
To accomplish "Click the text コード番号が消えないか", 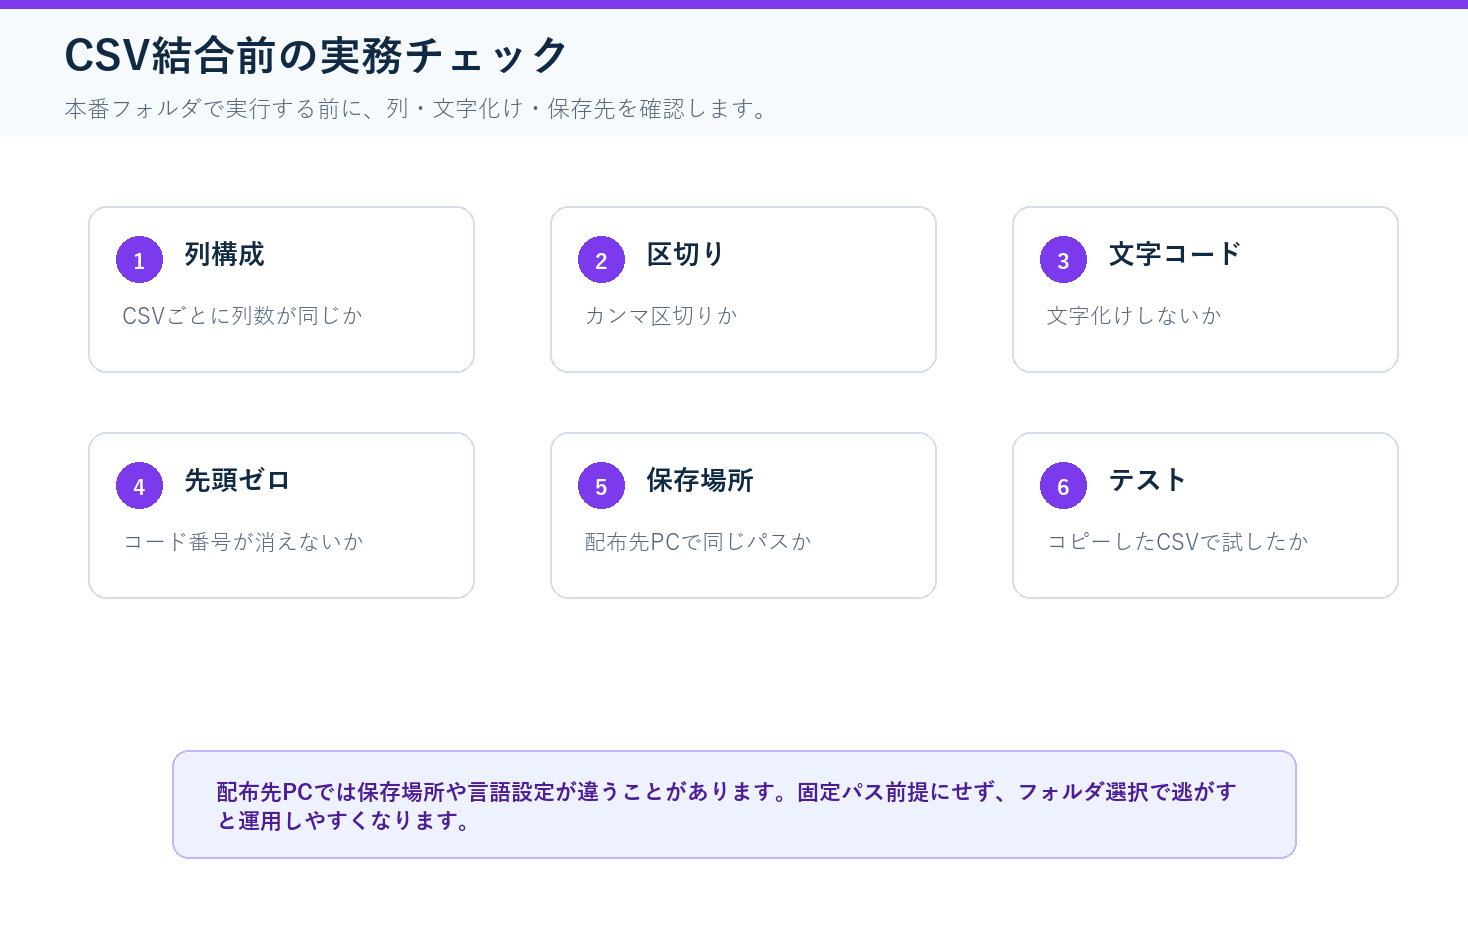I will point(243,542).
